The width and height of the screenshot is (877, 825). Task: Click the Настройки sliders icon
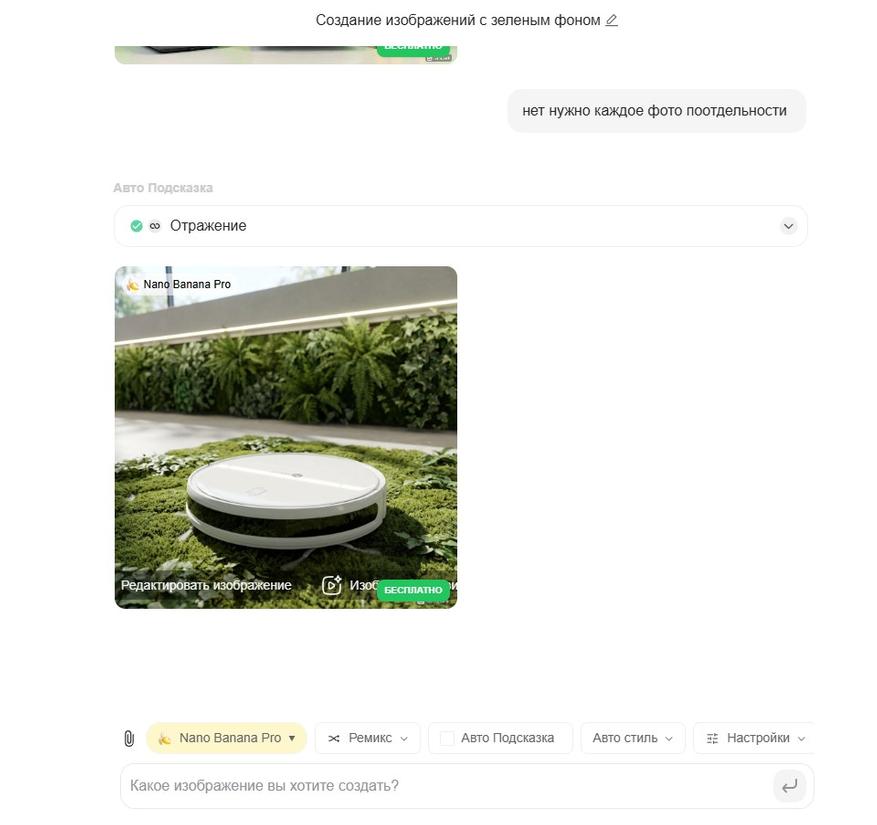(x=712, y=738)
